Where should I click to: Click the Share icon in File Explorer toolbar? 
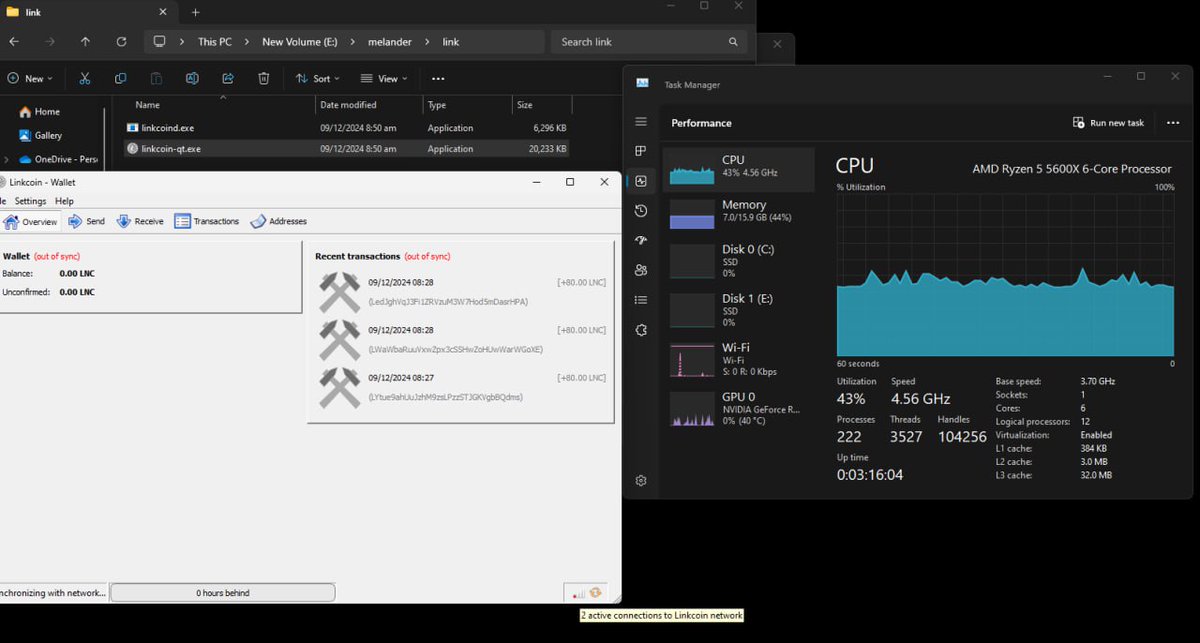(228, 78)
